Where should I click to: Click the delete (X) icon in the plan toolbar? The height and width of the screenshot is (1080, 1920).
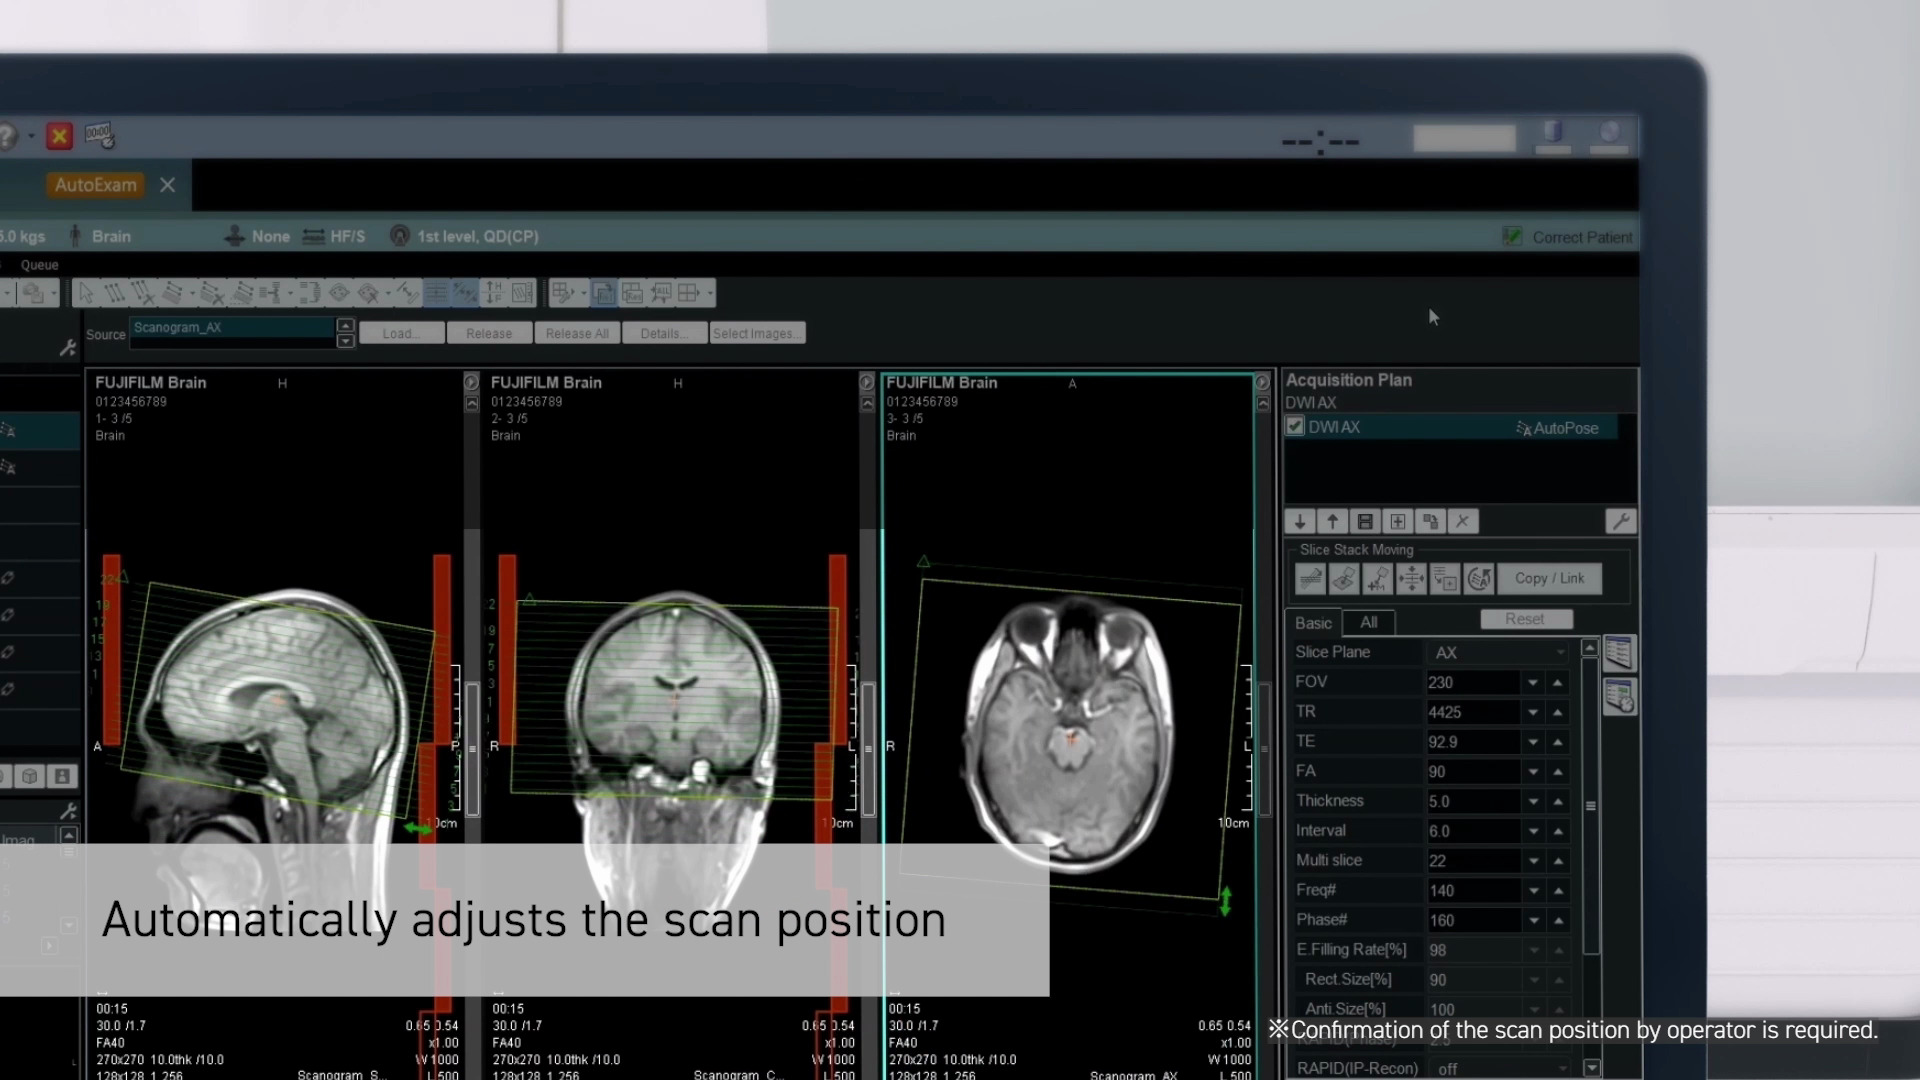pyautogui.click(x=1462, y=521)
